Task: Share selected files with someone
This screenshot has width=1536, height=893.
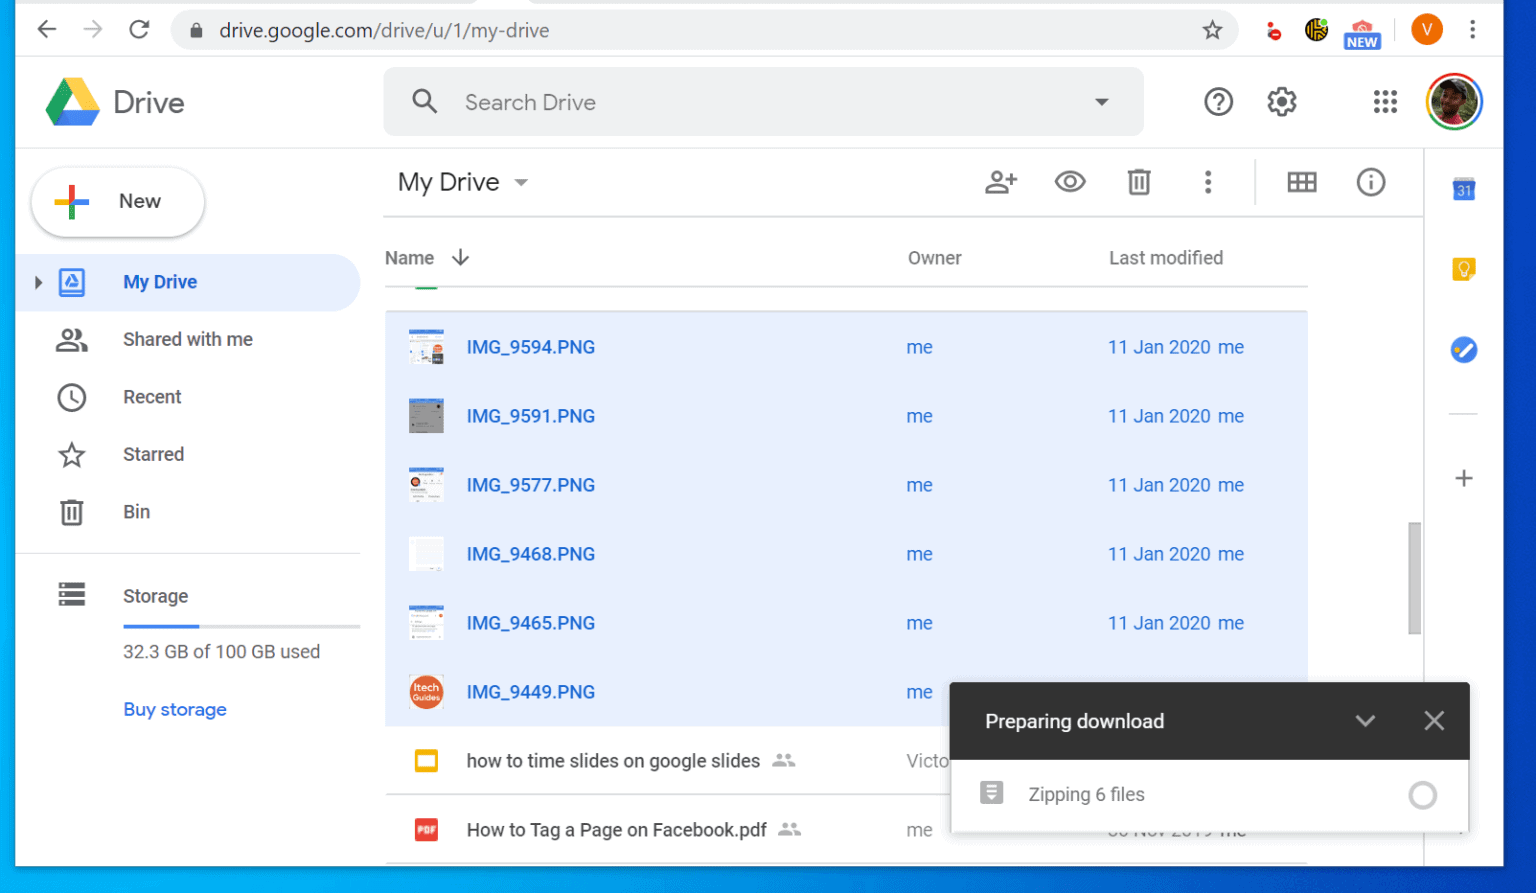Action: pyautogui.click(x=1001, y=182)
